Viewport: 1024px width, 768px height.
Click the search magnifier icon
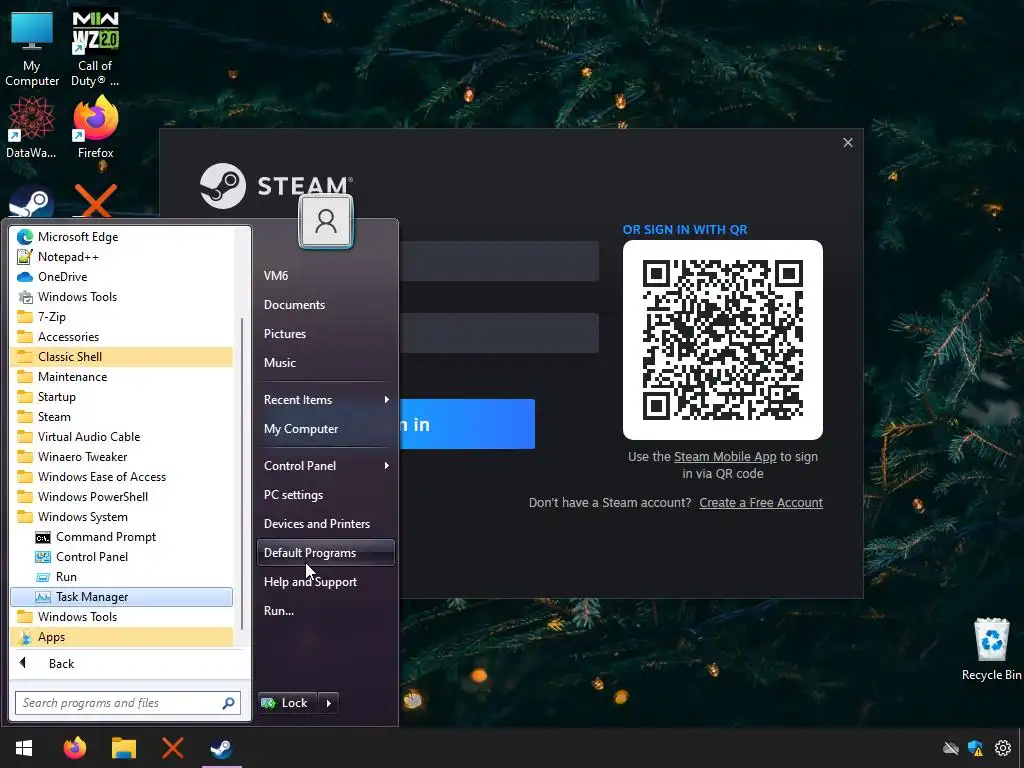(228, 703)
